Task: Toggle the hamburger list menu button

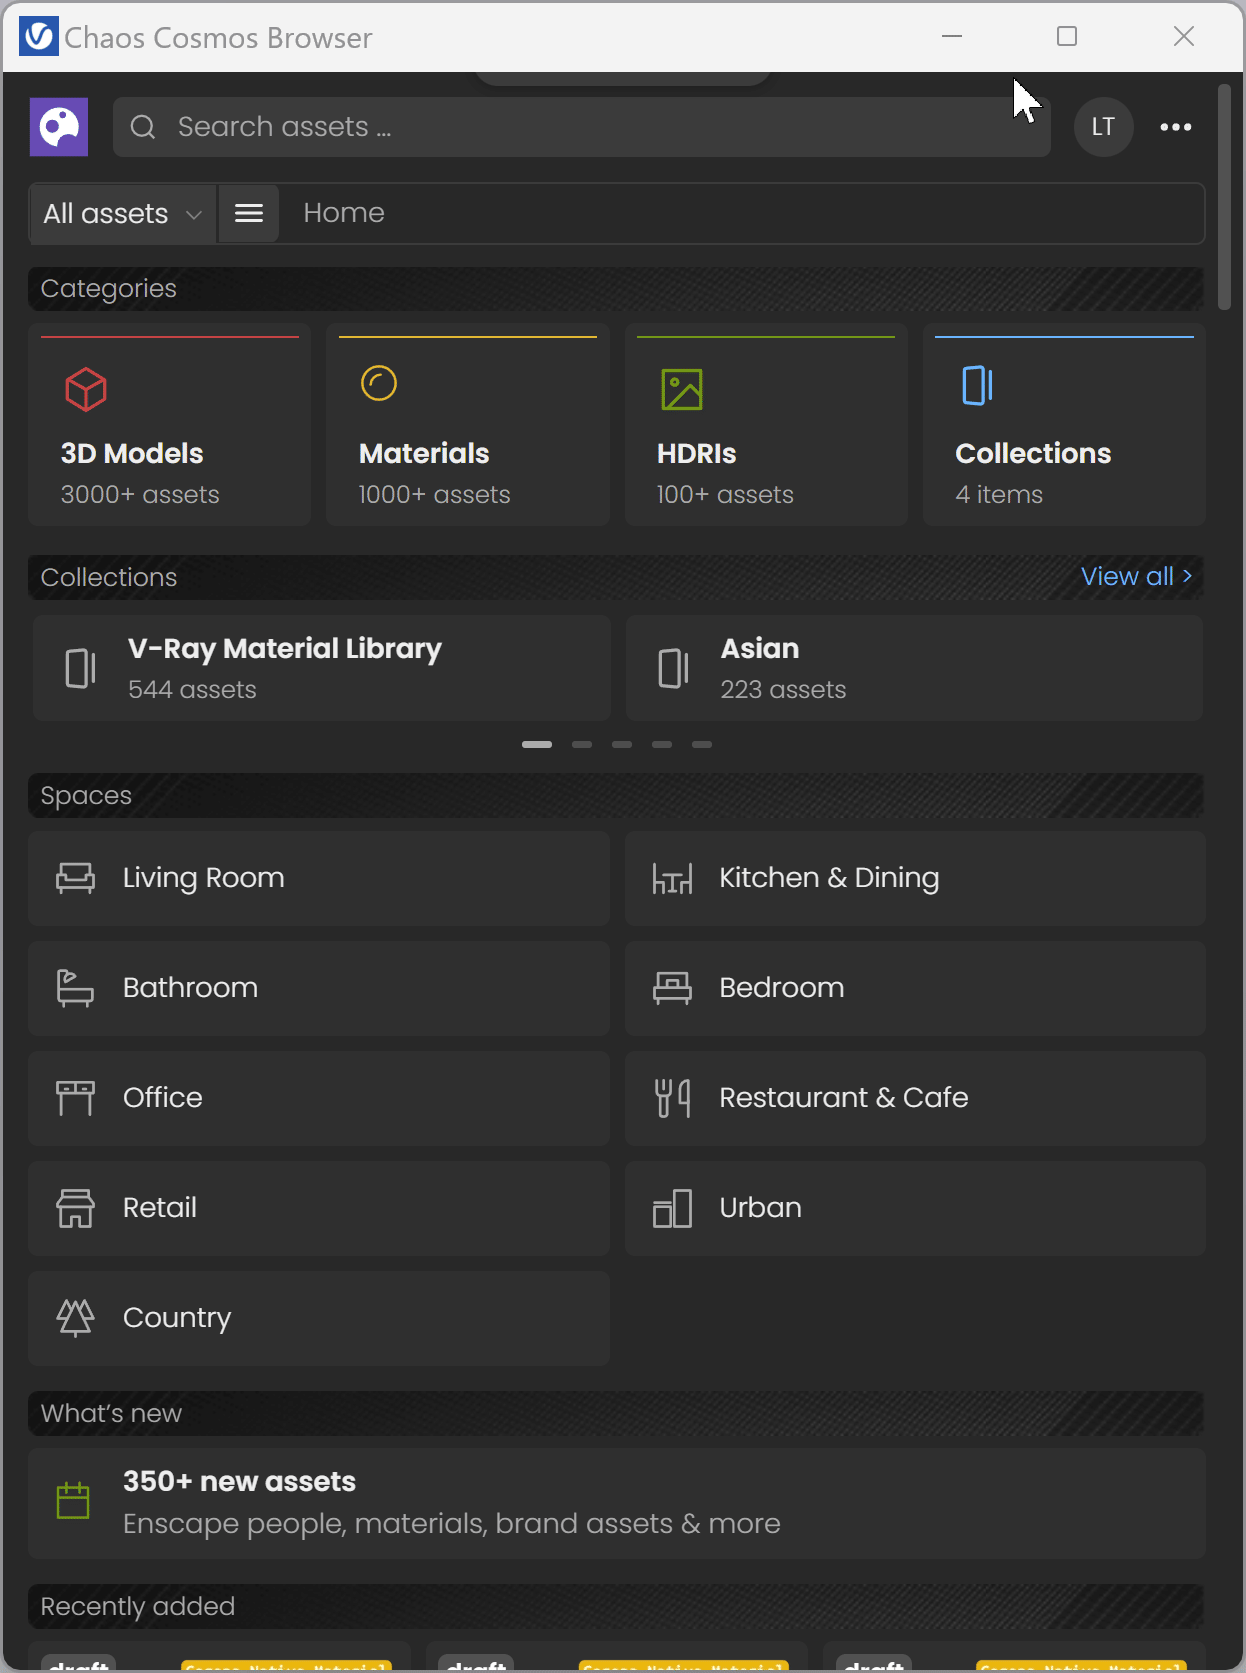Action: (249, 213)
